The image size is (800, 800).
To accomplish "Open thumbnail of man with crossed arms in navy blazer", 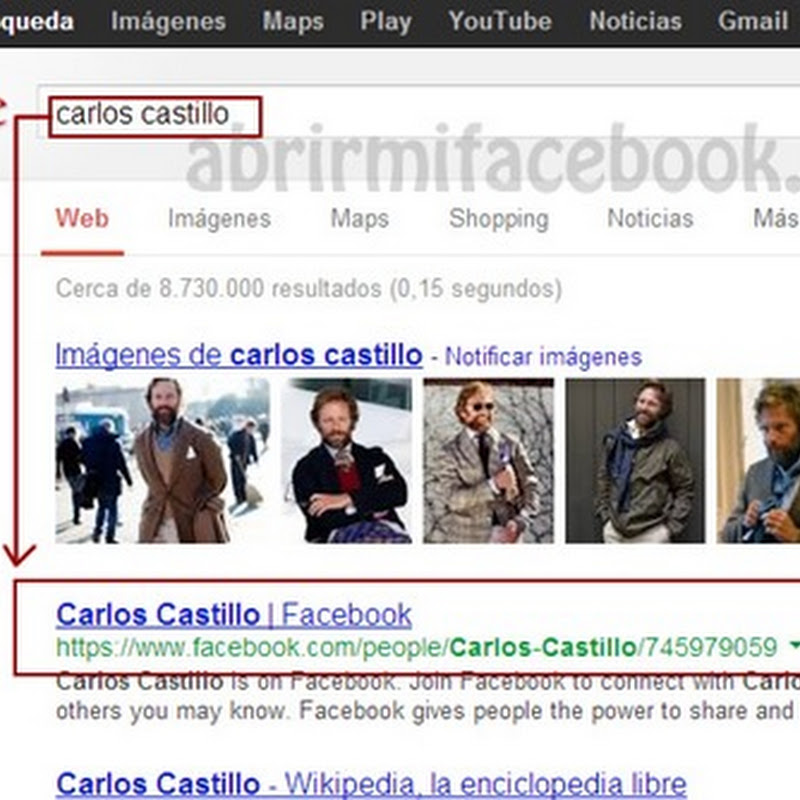I will [346, 461].
